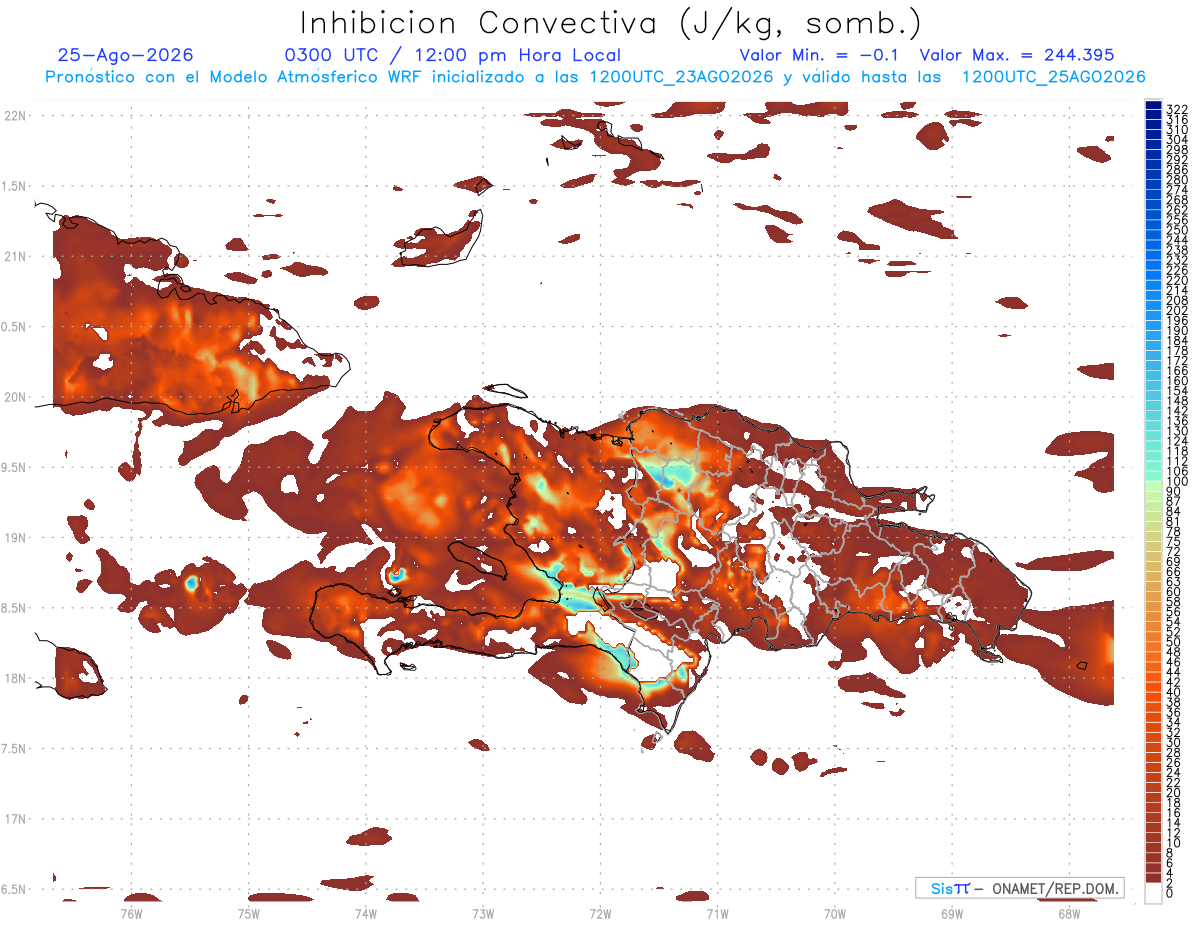Click the "Valor Min. = -0.1" text

click(x=819, y=55)
